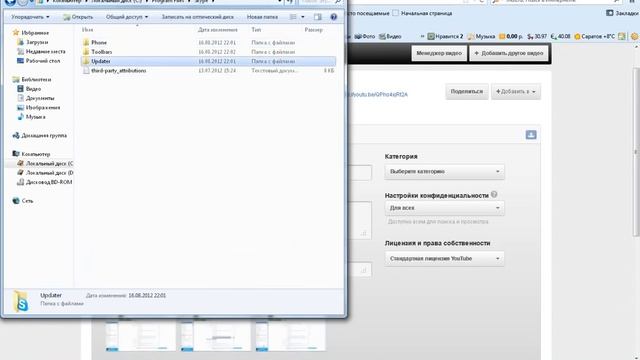Open Загрузки in Explorer favorites
The width and height of the screenshot is (640, 360).
point(37,42)
